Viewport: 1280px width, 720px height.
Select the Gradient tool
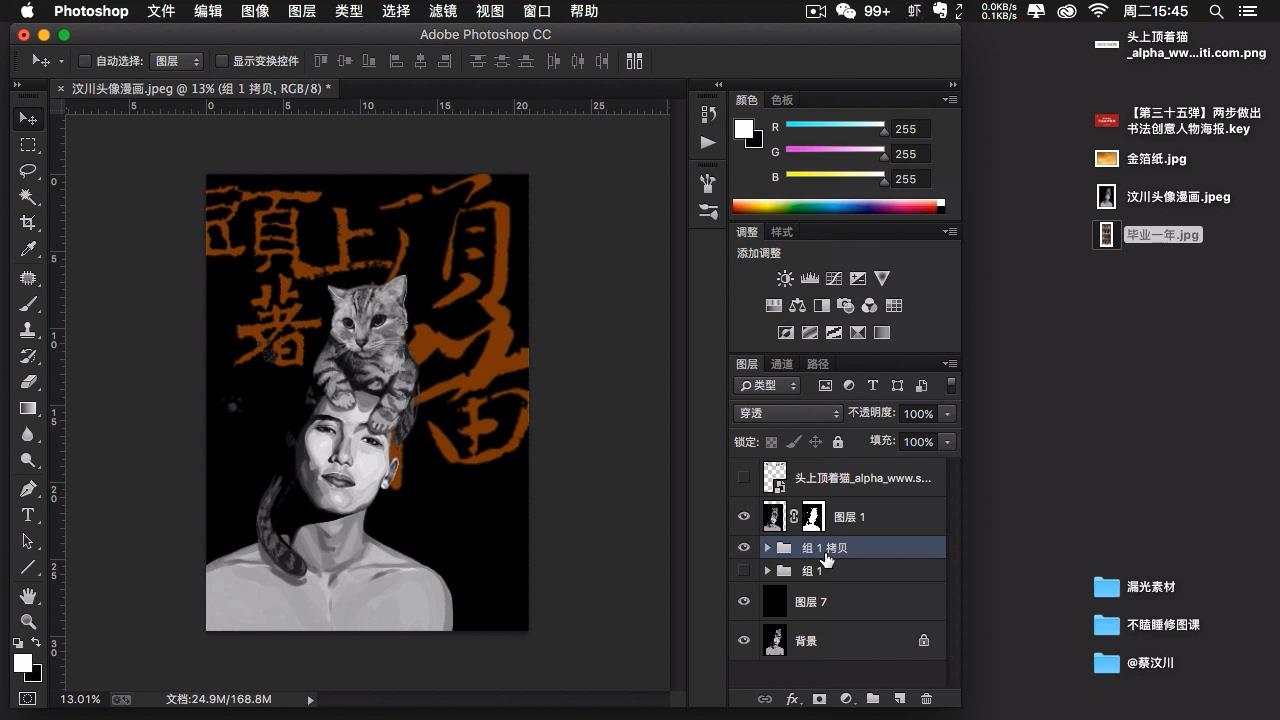point(28,408)
